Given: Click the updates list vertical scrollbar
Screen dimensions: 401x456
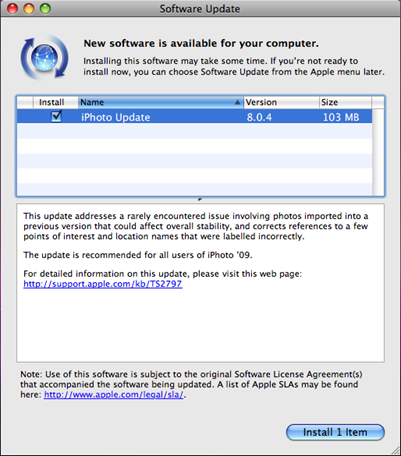Looking at the screenshot, I should tap(378, 152).
